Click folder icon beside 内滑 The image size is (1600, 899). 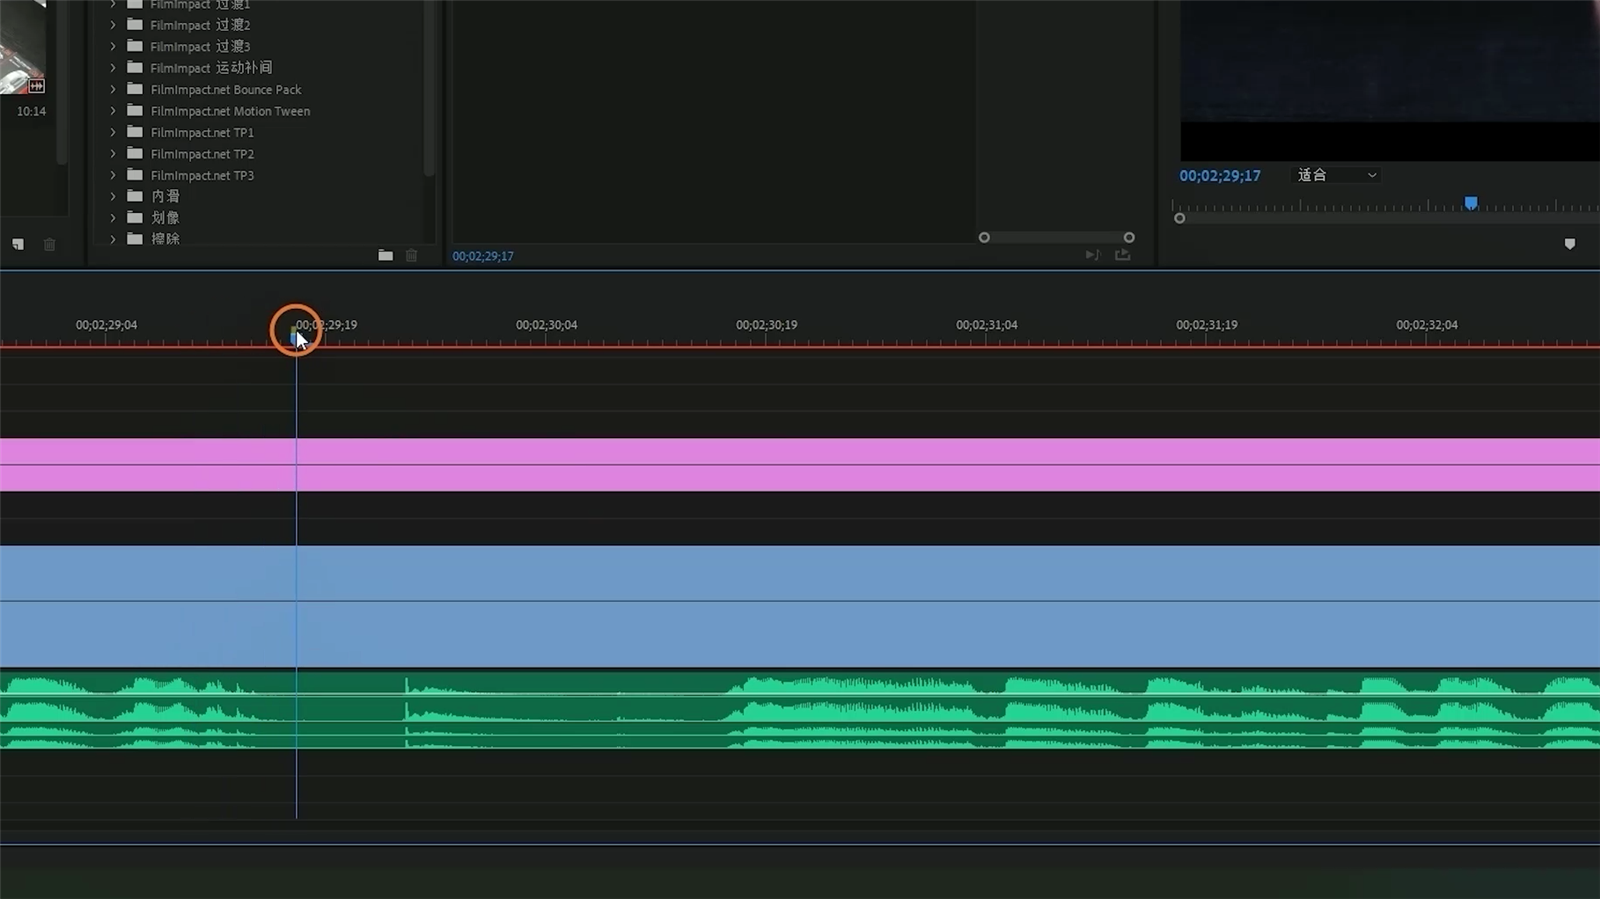(135, 196)
